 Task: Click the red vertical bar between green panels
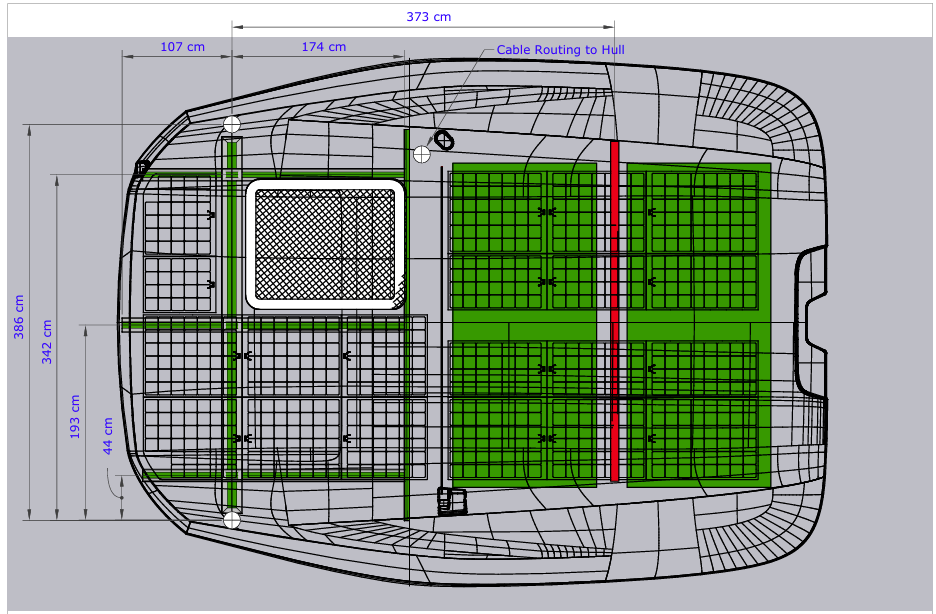coord(614,310)
